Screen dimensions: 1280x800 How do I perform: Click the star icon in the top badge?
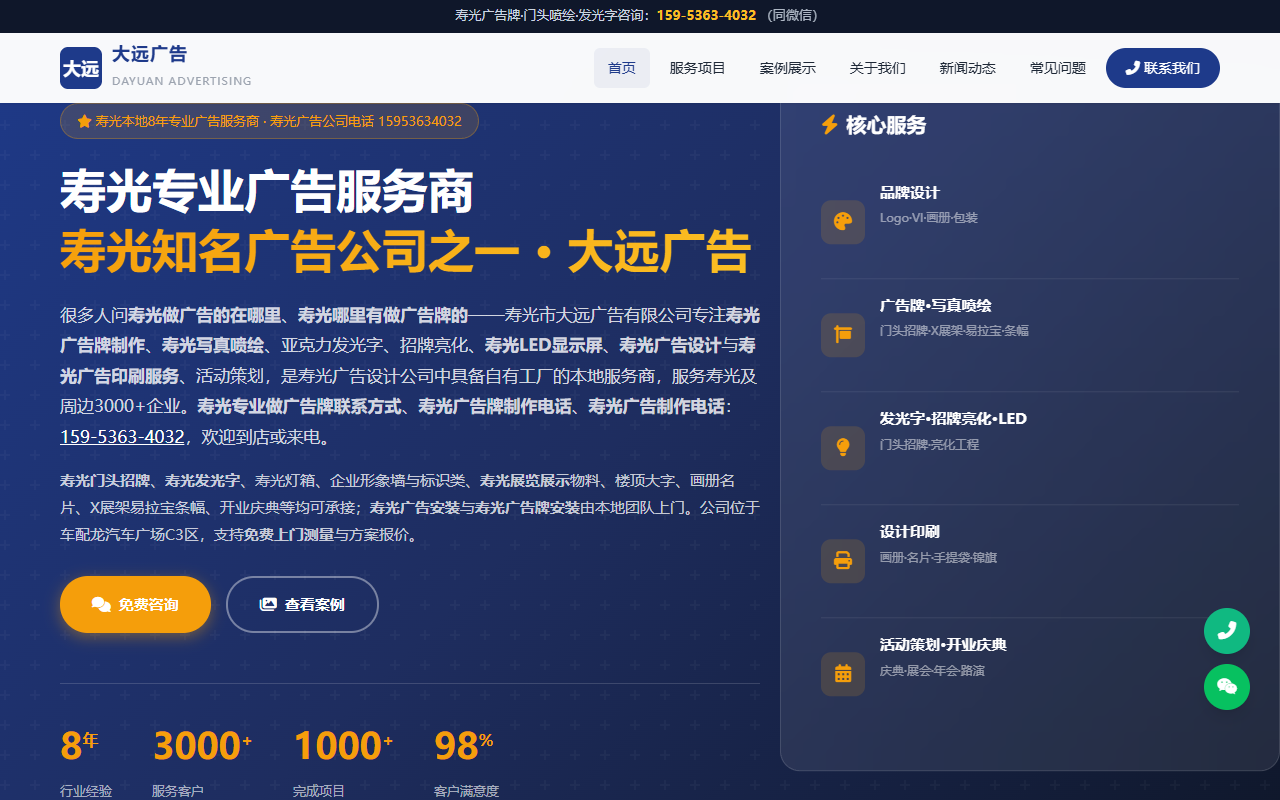click(x=84, y=121)
